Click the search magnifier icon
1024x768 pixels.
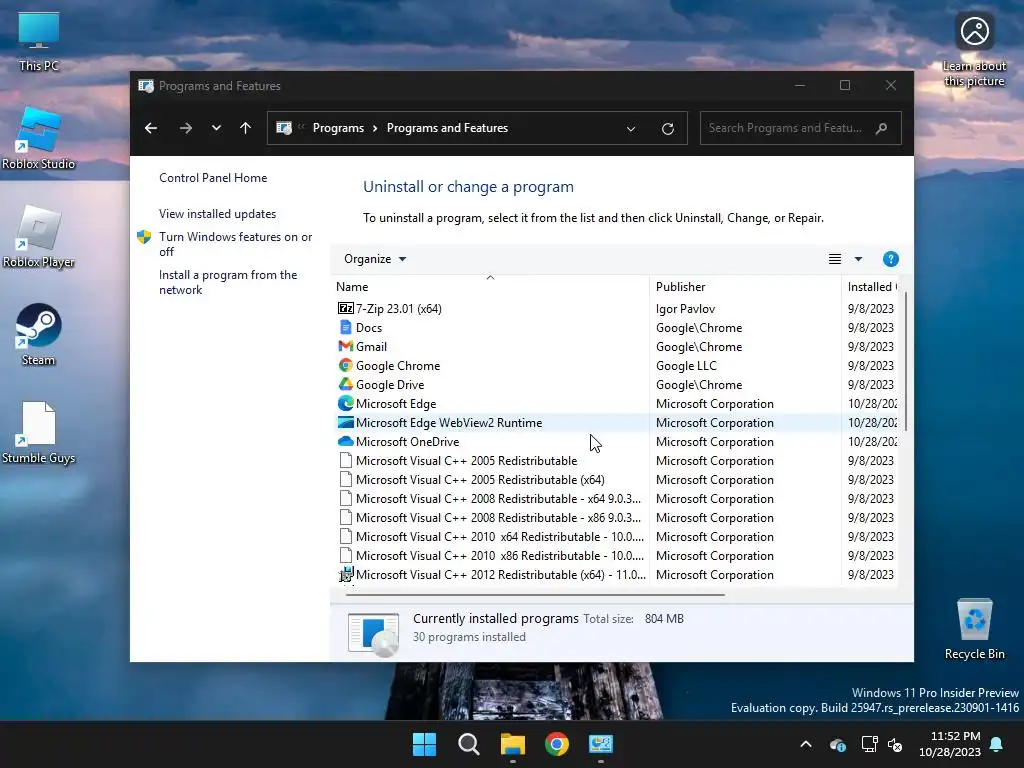[x=882, y=128]
